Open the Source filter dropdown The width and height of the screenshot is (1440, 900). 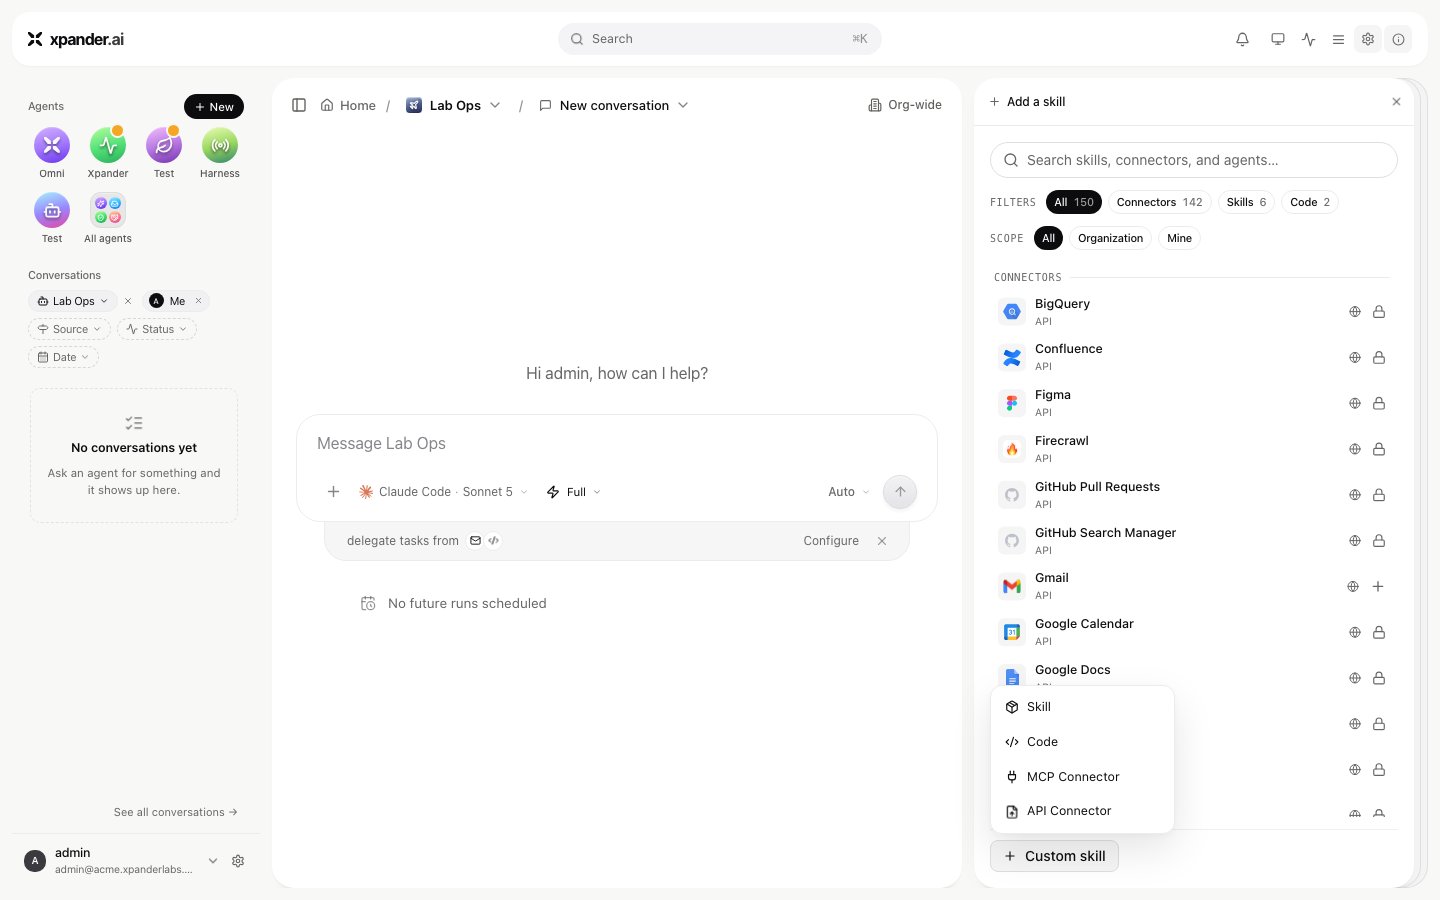pyautogui.click(x=69, y=329)
